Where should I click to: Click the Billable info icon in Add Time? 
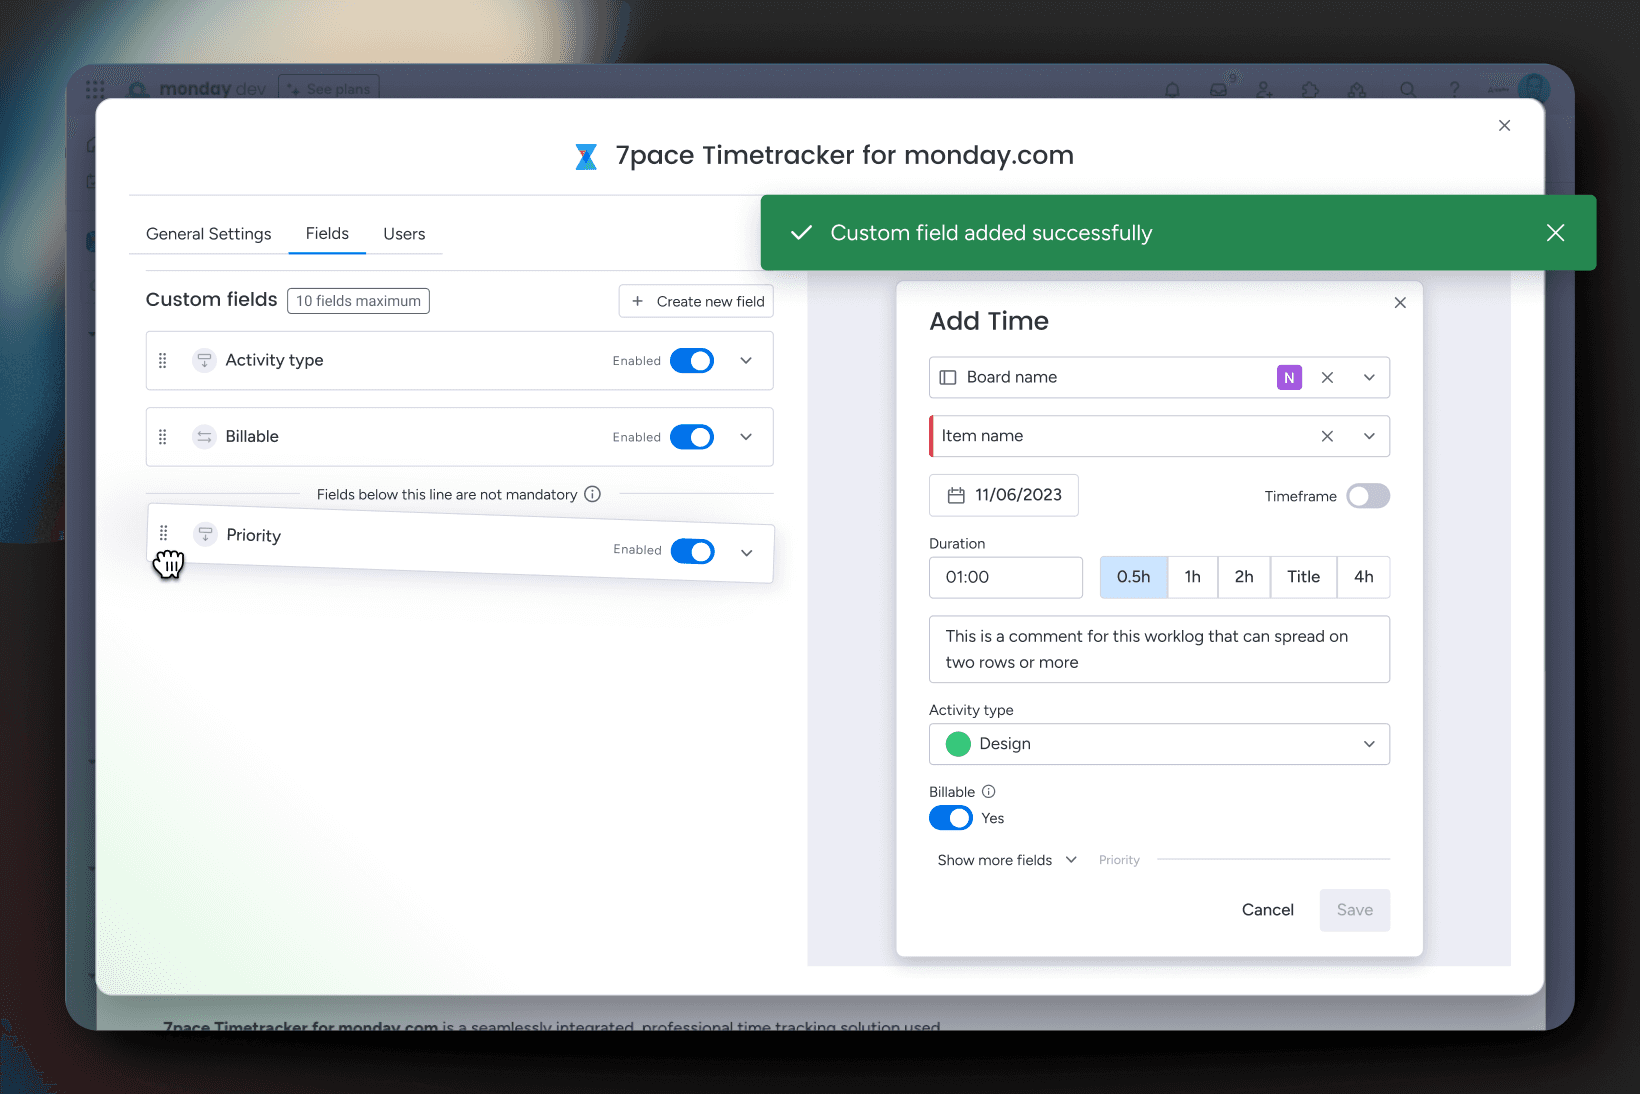pyautogui.click(x=988, y=791)
